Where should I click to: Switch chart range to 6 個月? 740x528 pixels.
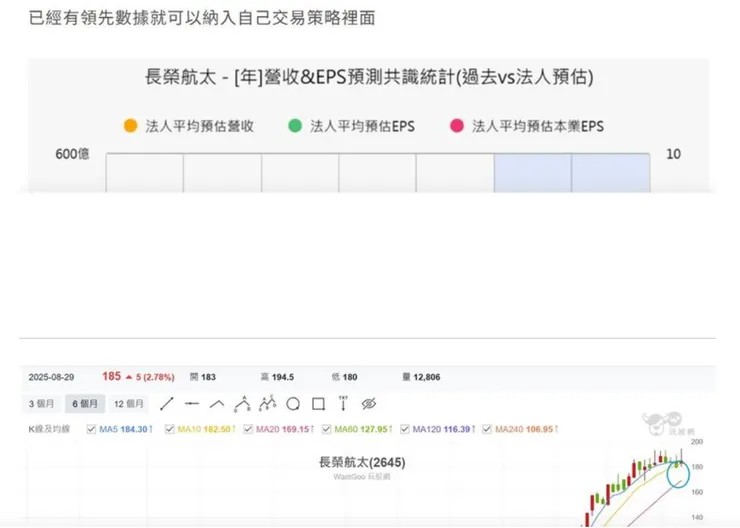(85, 404)
